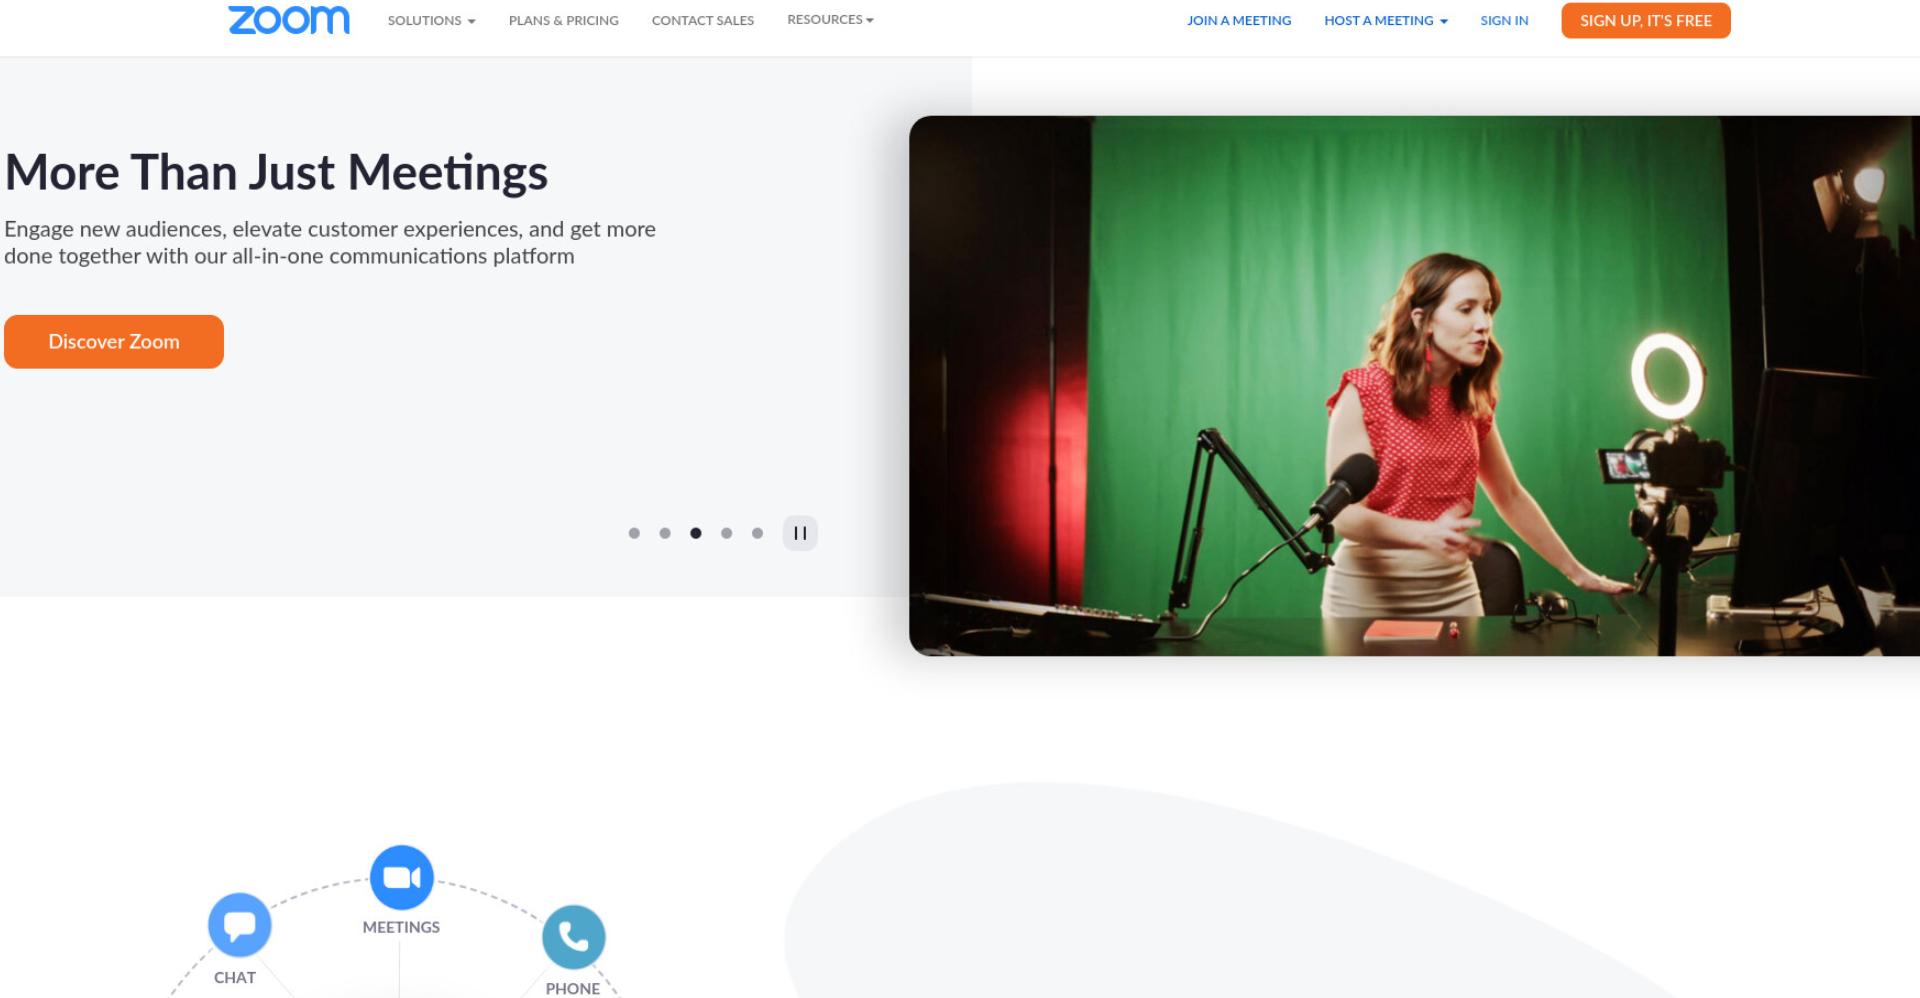Open Plans & Pricing page
This screenshot has height=998, width=1920.
[x=564, y=20]
